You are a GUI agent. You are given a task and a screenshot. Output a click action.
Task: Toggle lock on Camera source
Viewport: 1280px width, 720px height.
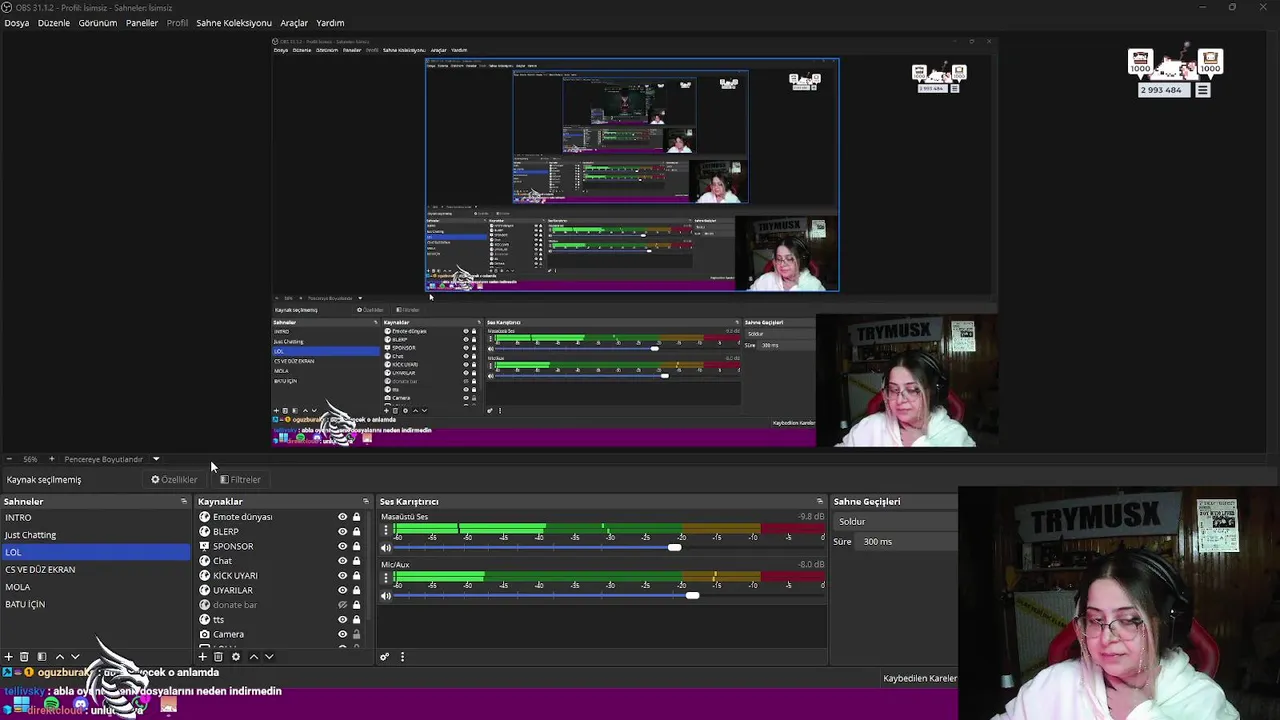[356, 634]
